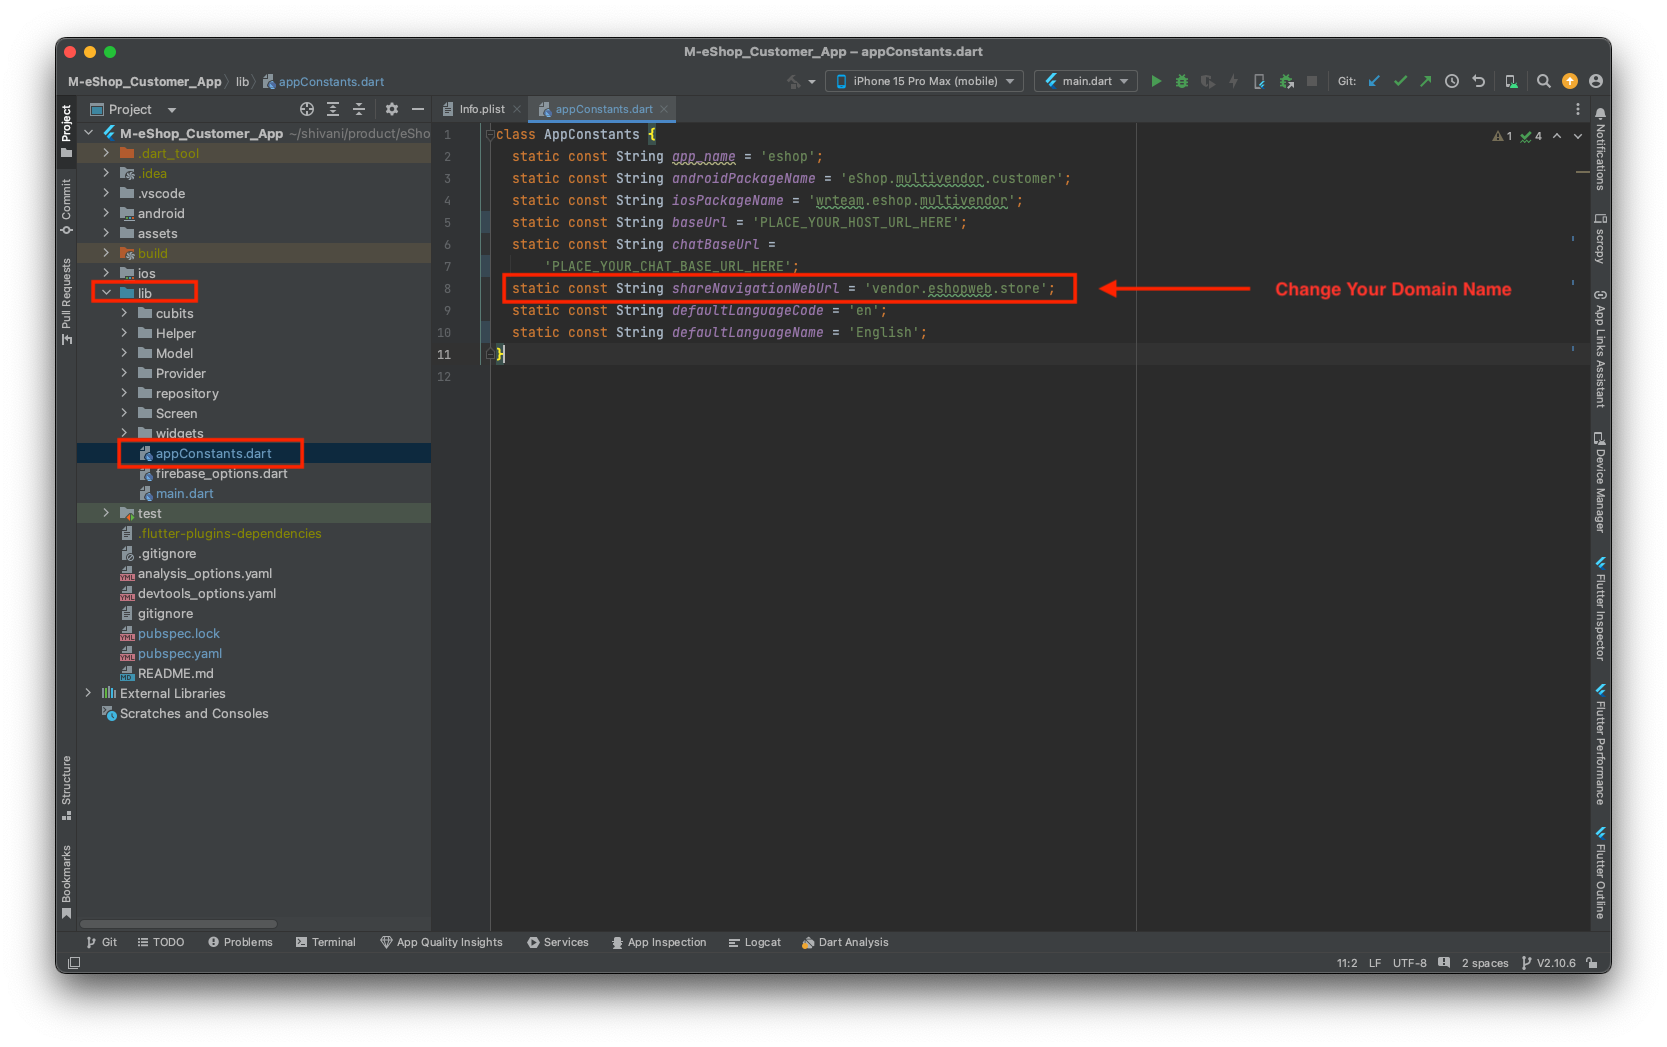Jump to previous highlighted error arrow
Viewport: 1667px width, 1047px height.
click(x=1557, y=136)
